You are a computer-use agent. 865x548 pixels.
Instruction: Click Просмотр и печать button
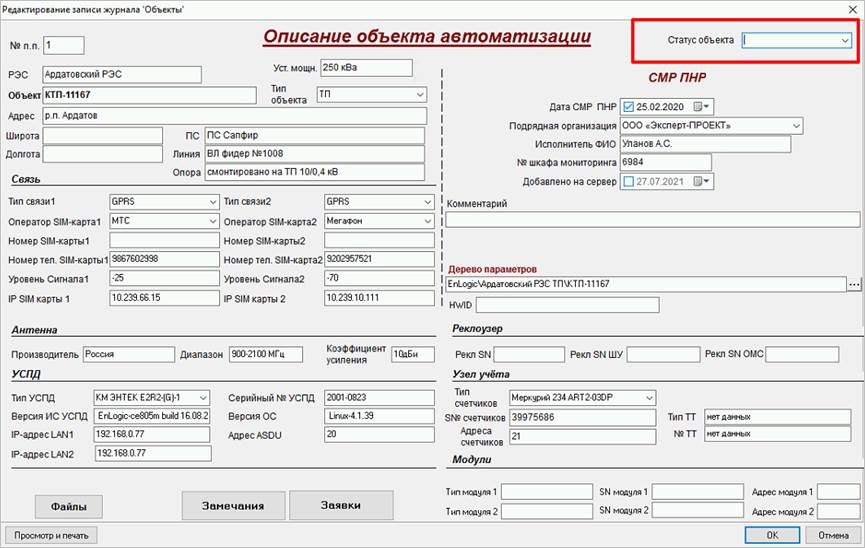(51, 535)
